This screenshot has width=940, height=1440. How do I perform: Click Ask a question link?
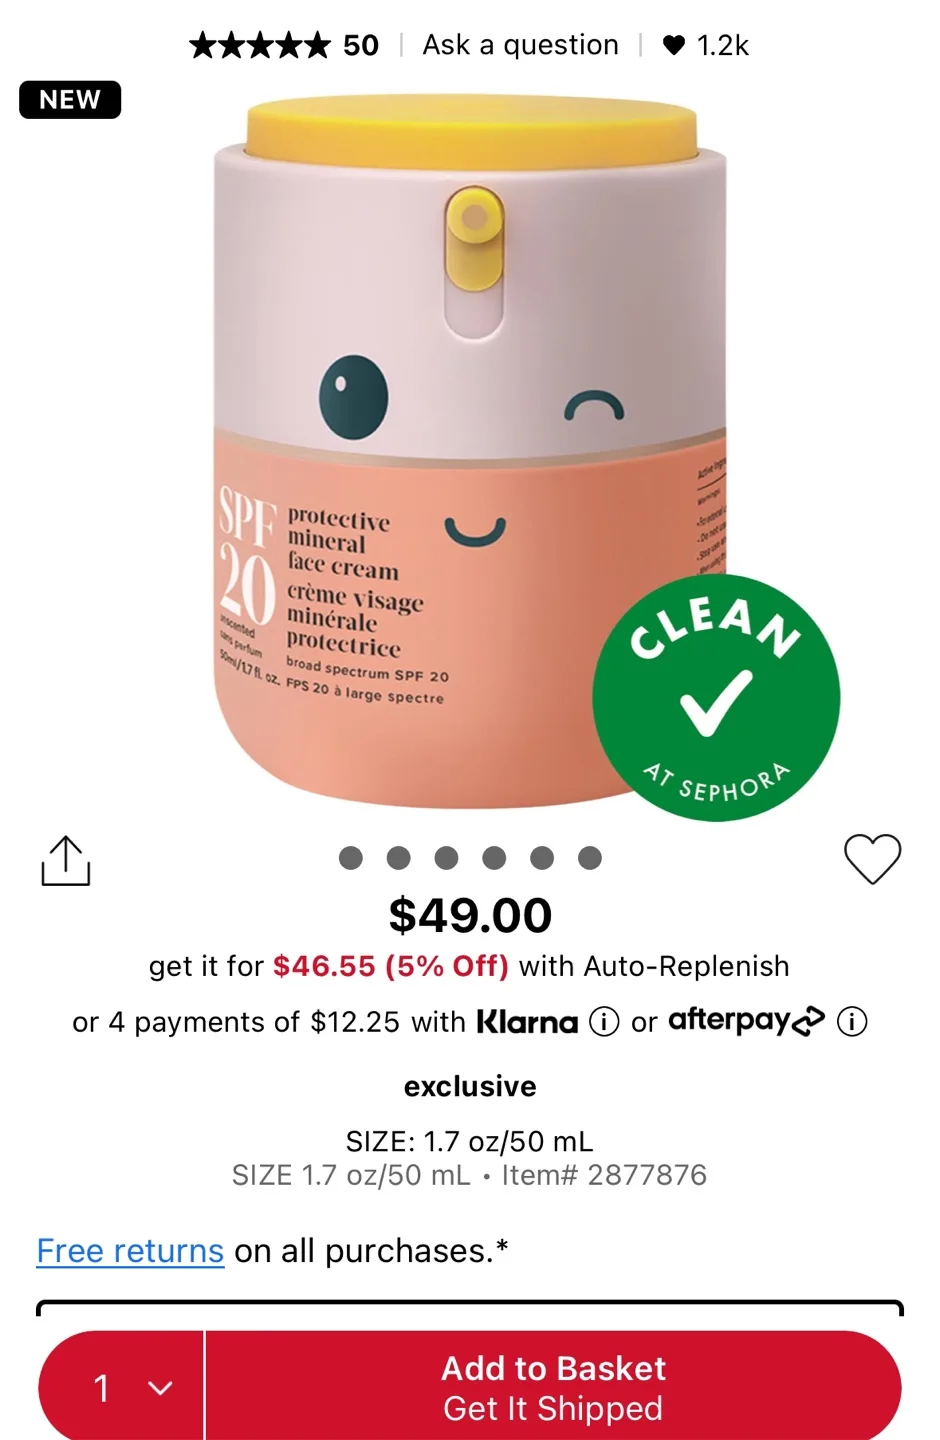[520, 45]
